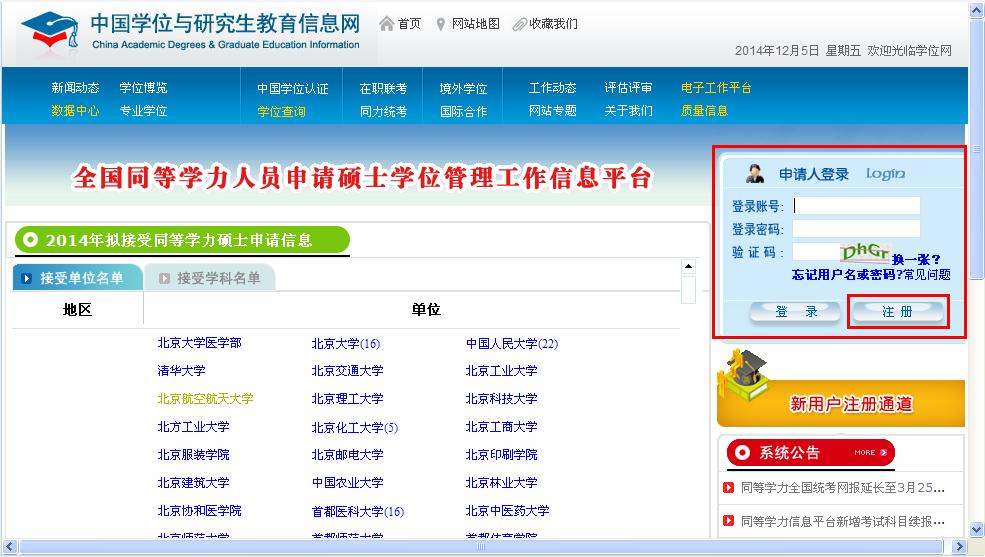Select the 接受单位名单 tab

78,278
